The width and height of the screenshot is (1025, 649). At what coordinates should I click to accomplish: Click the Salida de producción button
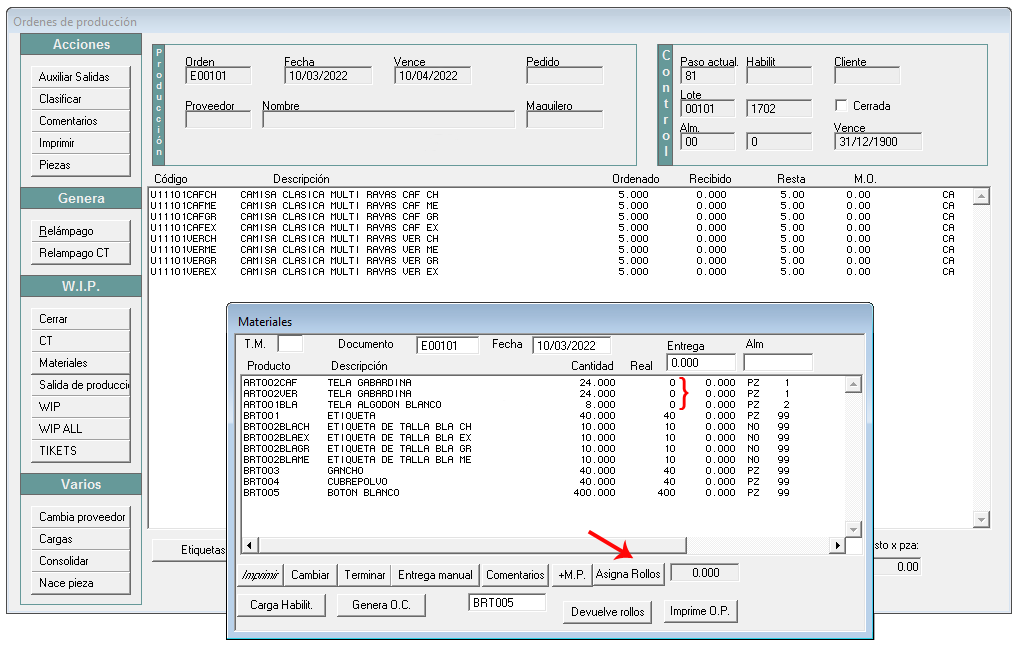[80, 385]
